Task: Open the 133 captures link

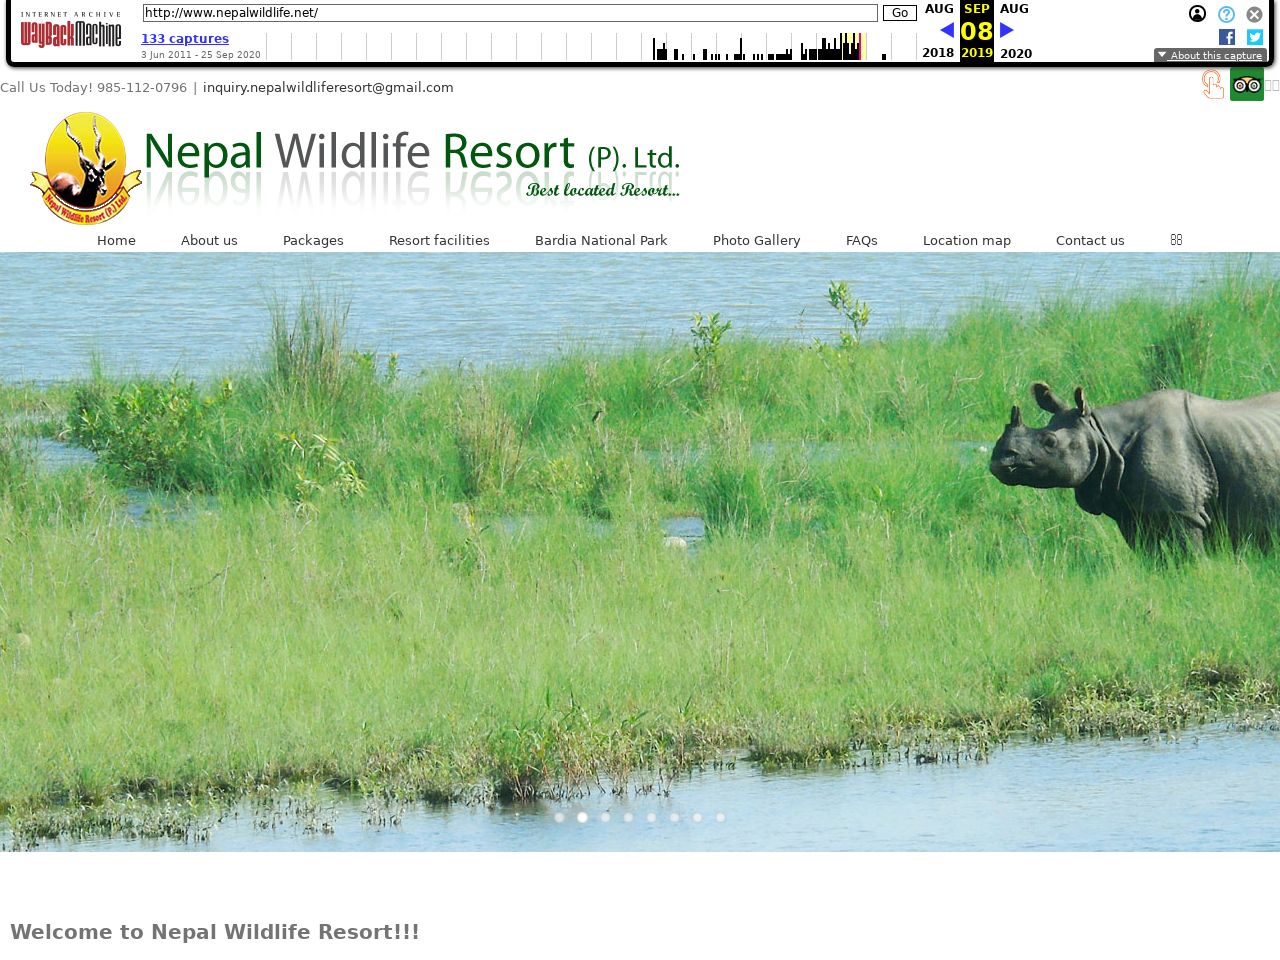Action: coord(185,39)
